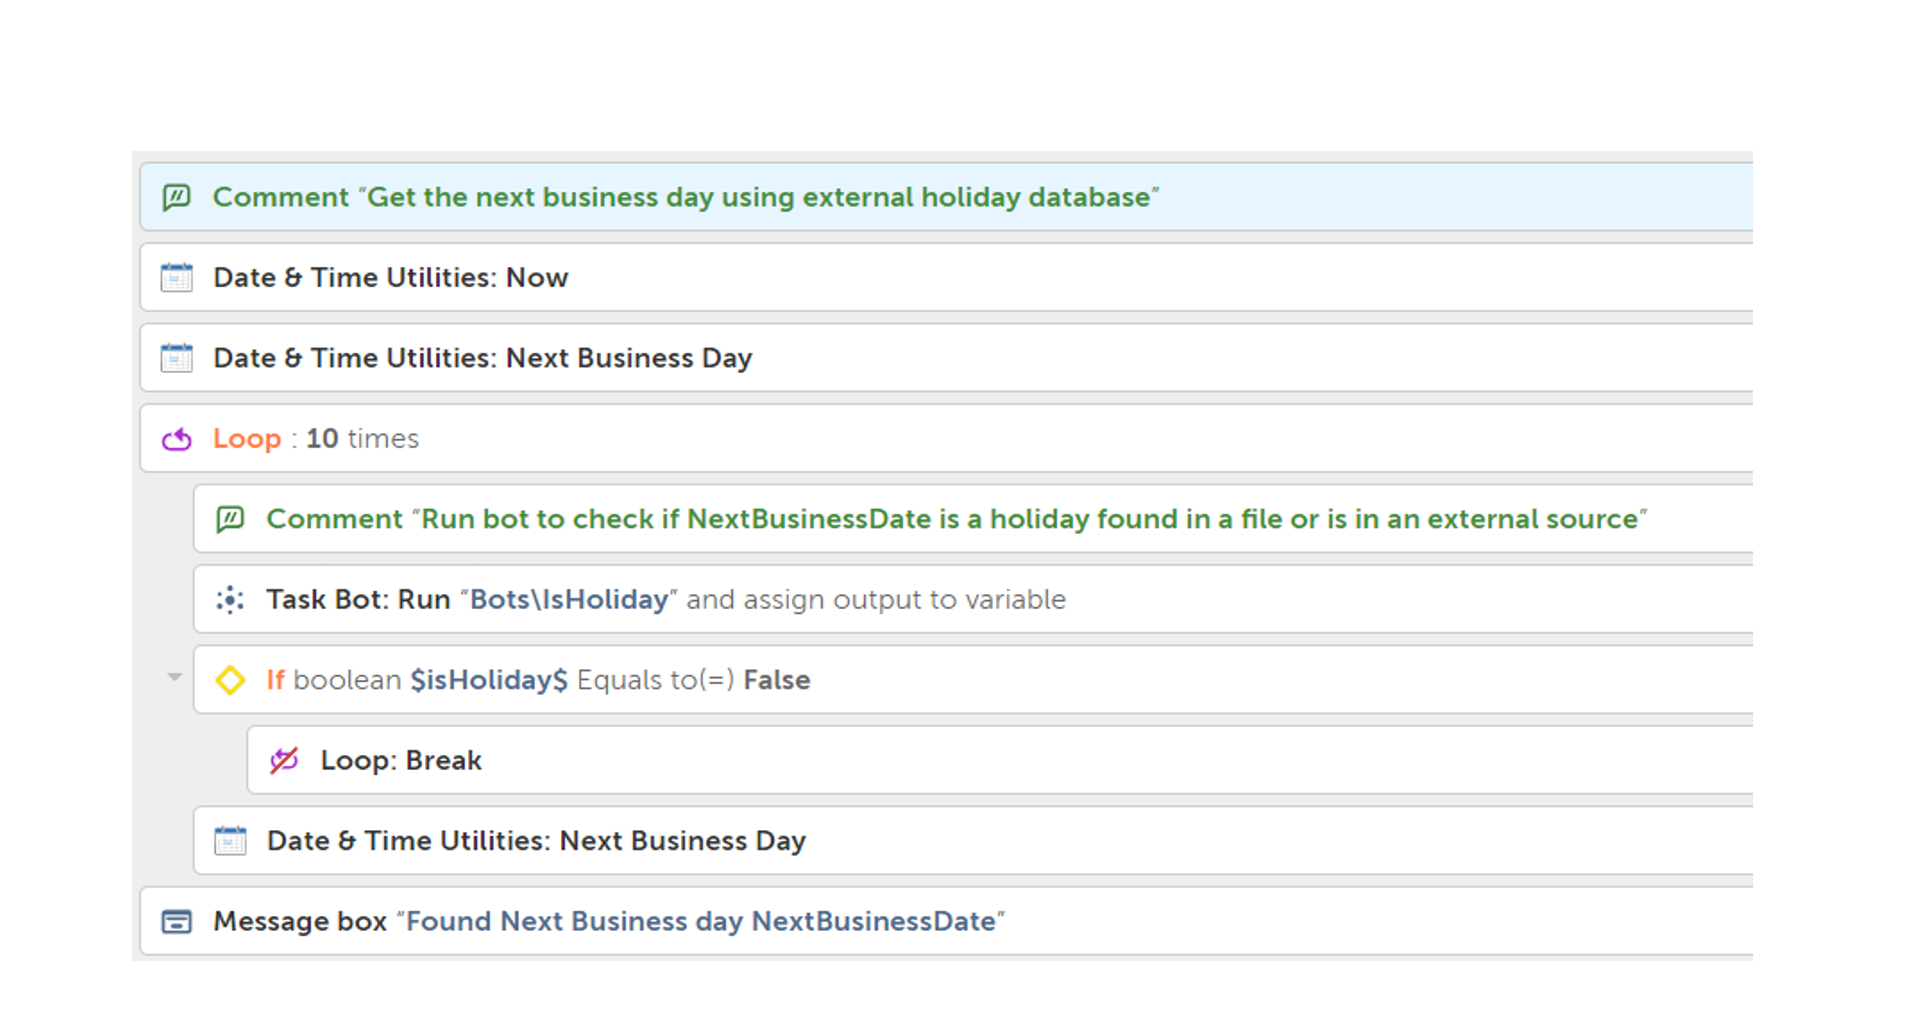Click the $isHoliday$ variable in the If condition

click(x=489, y=680)
